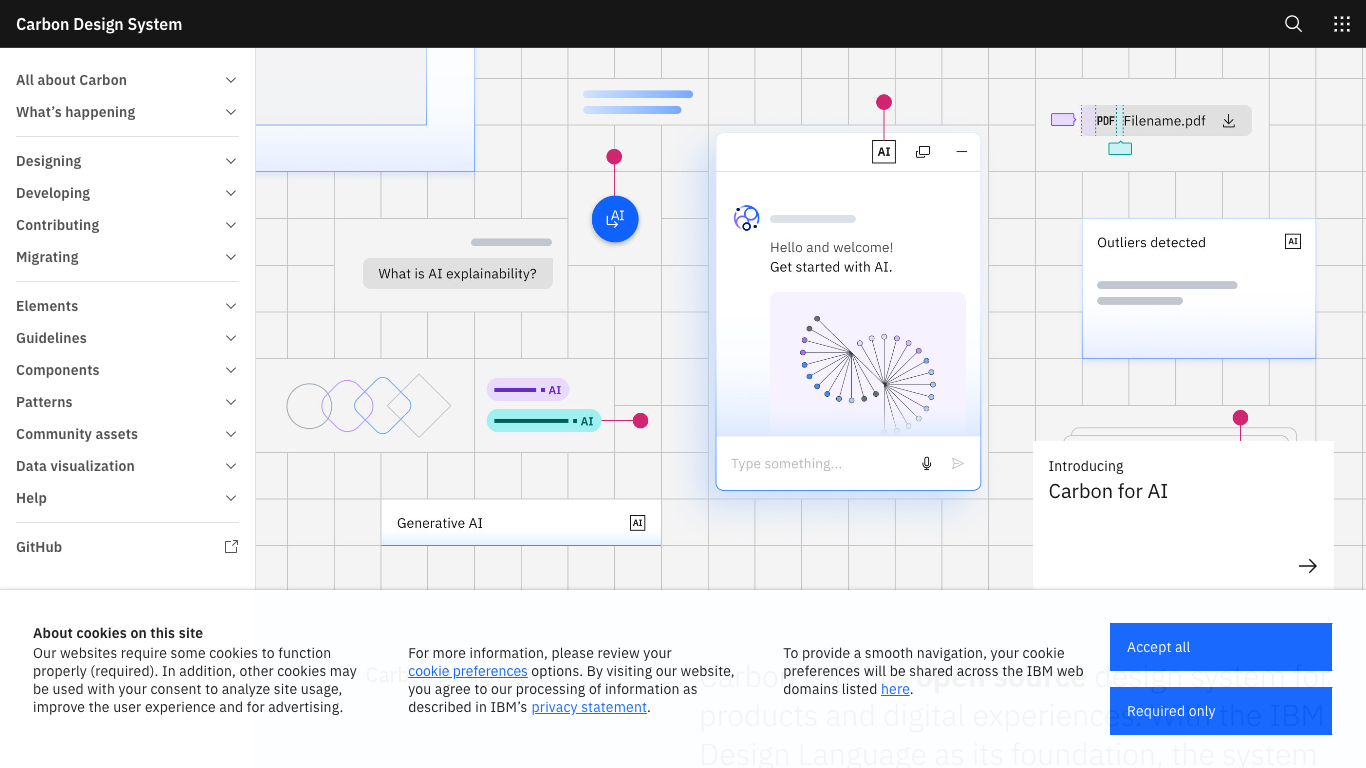Expand the Contributing menu
Viewport: 1366px width, 768px height.
point(127,225)
